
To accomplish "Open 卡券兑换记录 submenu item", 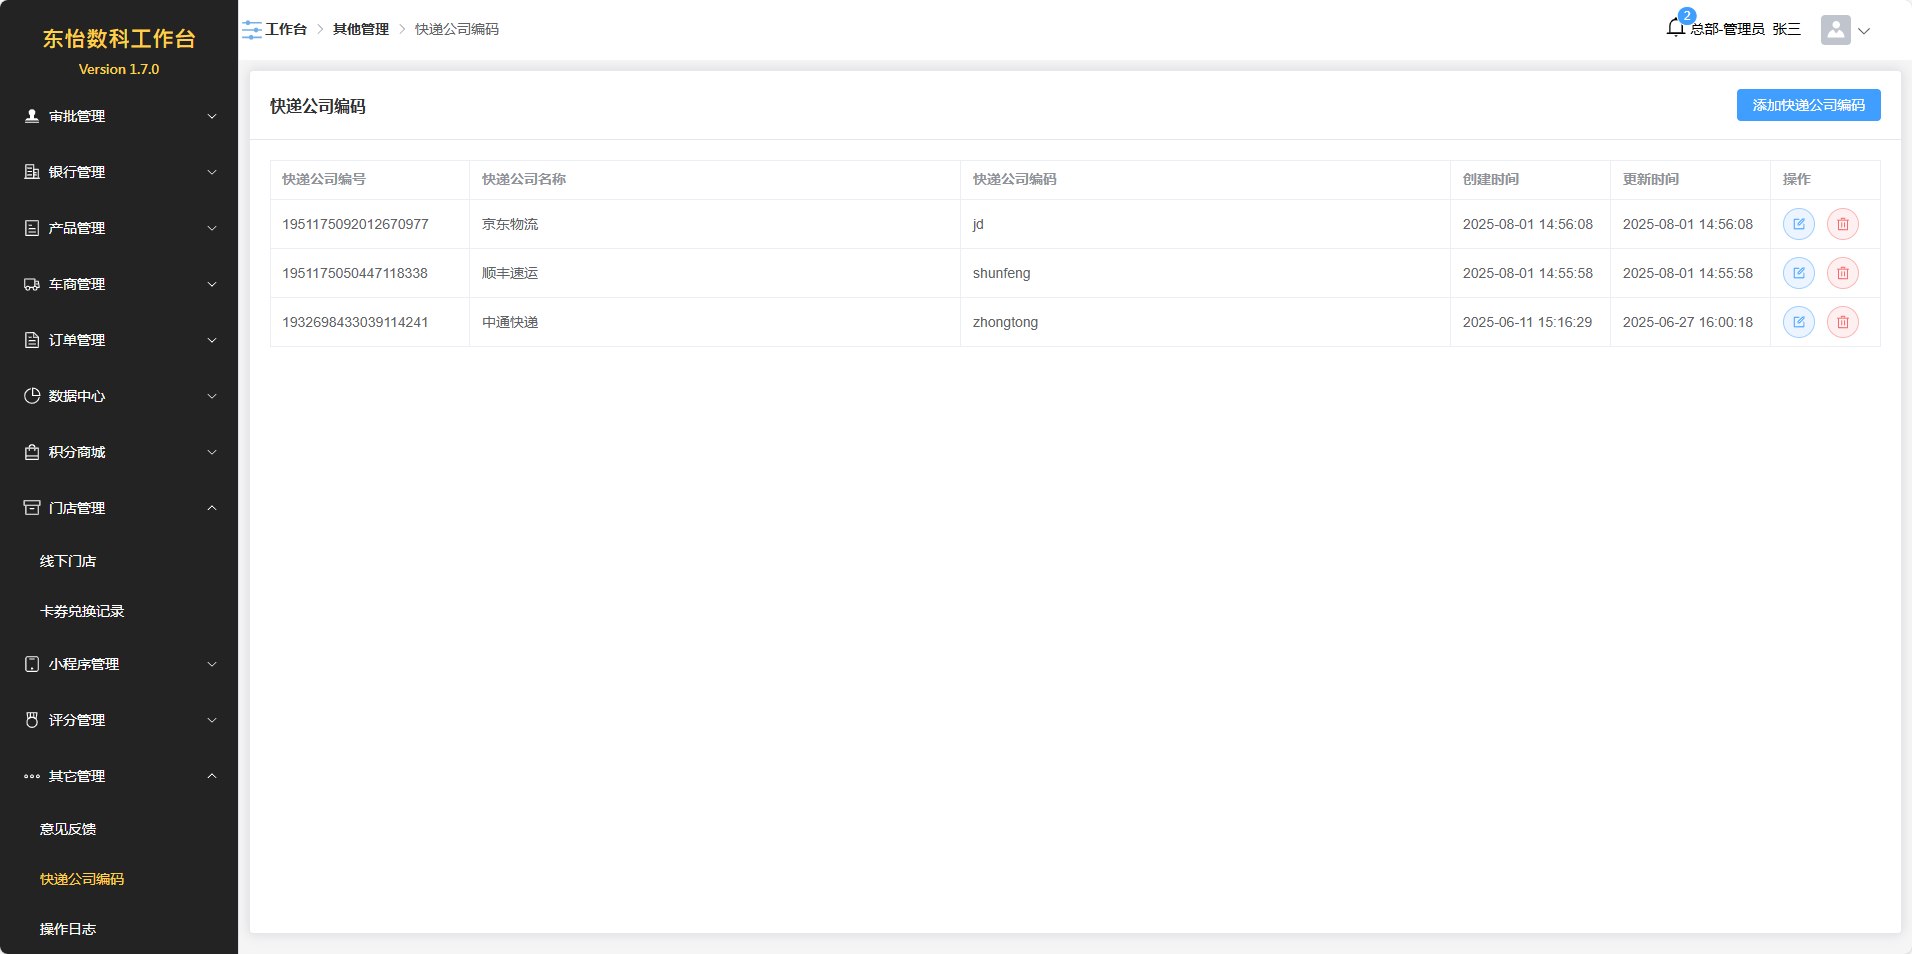I will (82, 611).
